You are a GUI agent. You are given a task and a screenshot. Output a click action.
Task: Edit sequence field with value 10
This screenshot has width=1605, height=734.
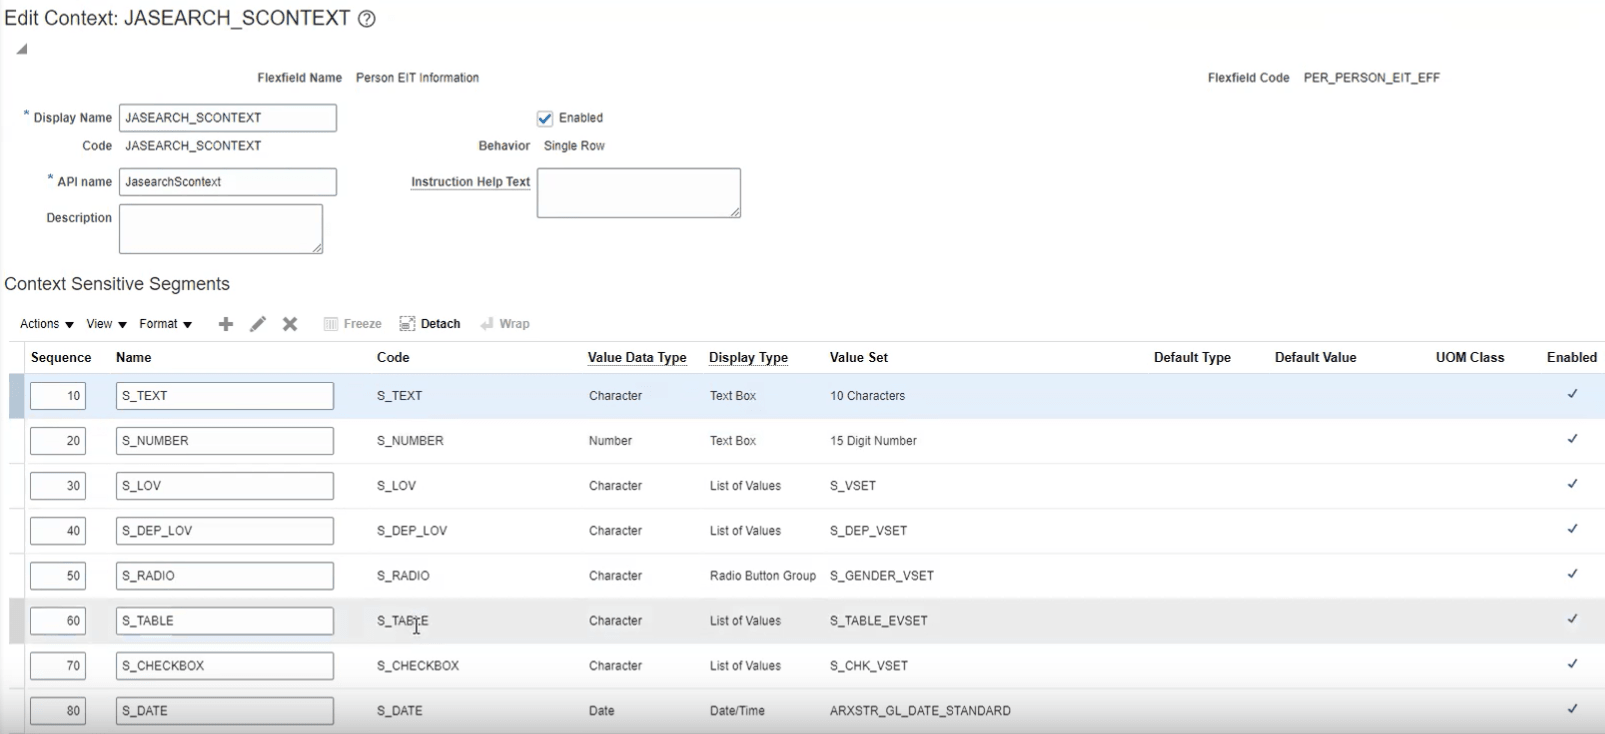click(58, 396)
